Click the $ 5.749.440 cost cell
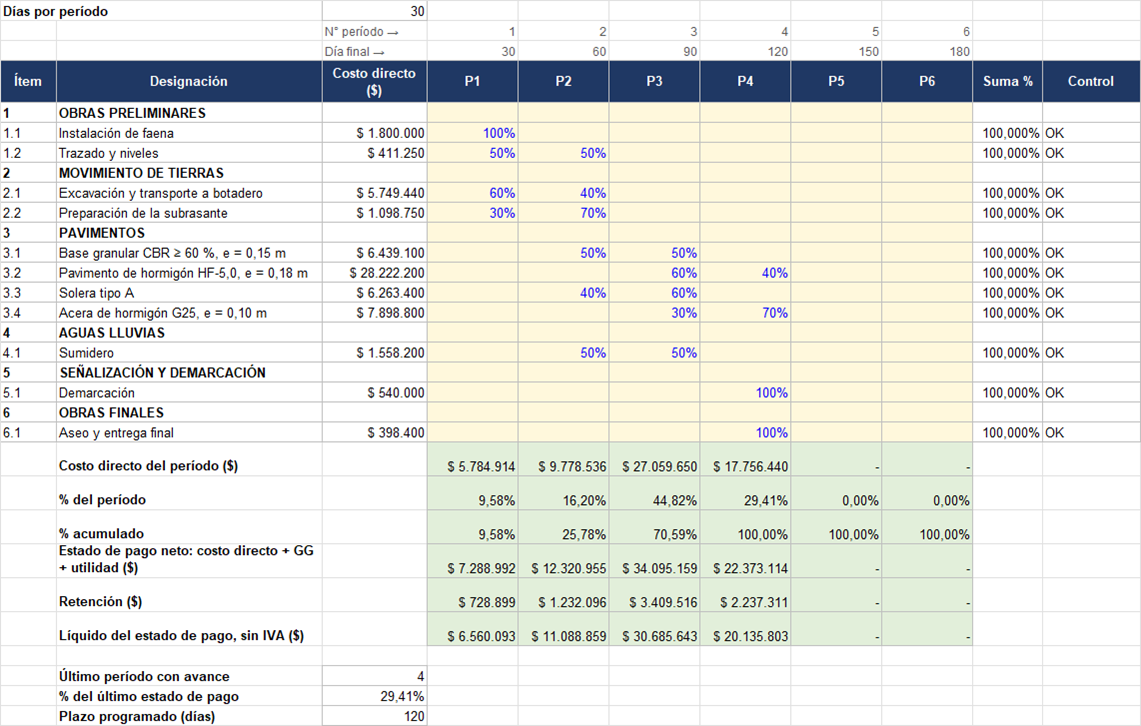The image size is (1141, 726). [x=375, y=193]
